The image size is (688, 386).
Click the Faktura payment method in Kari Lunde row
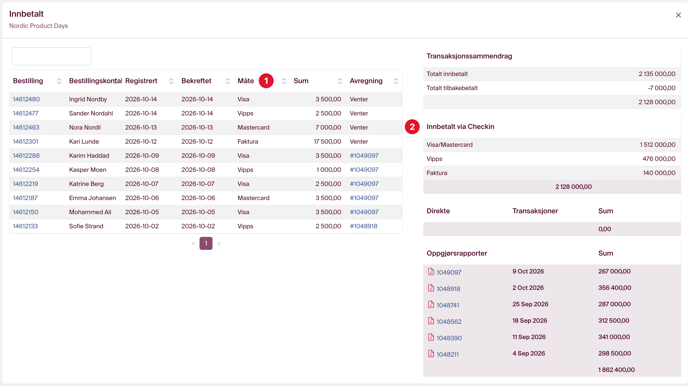(x=248, y=141)
